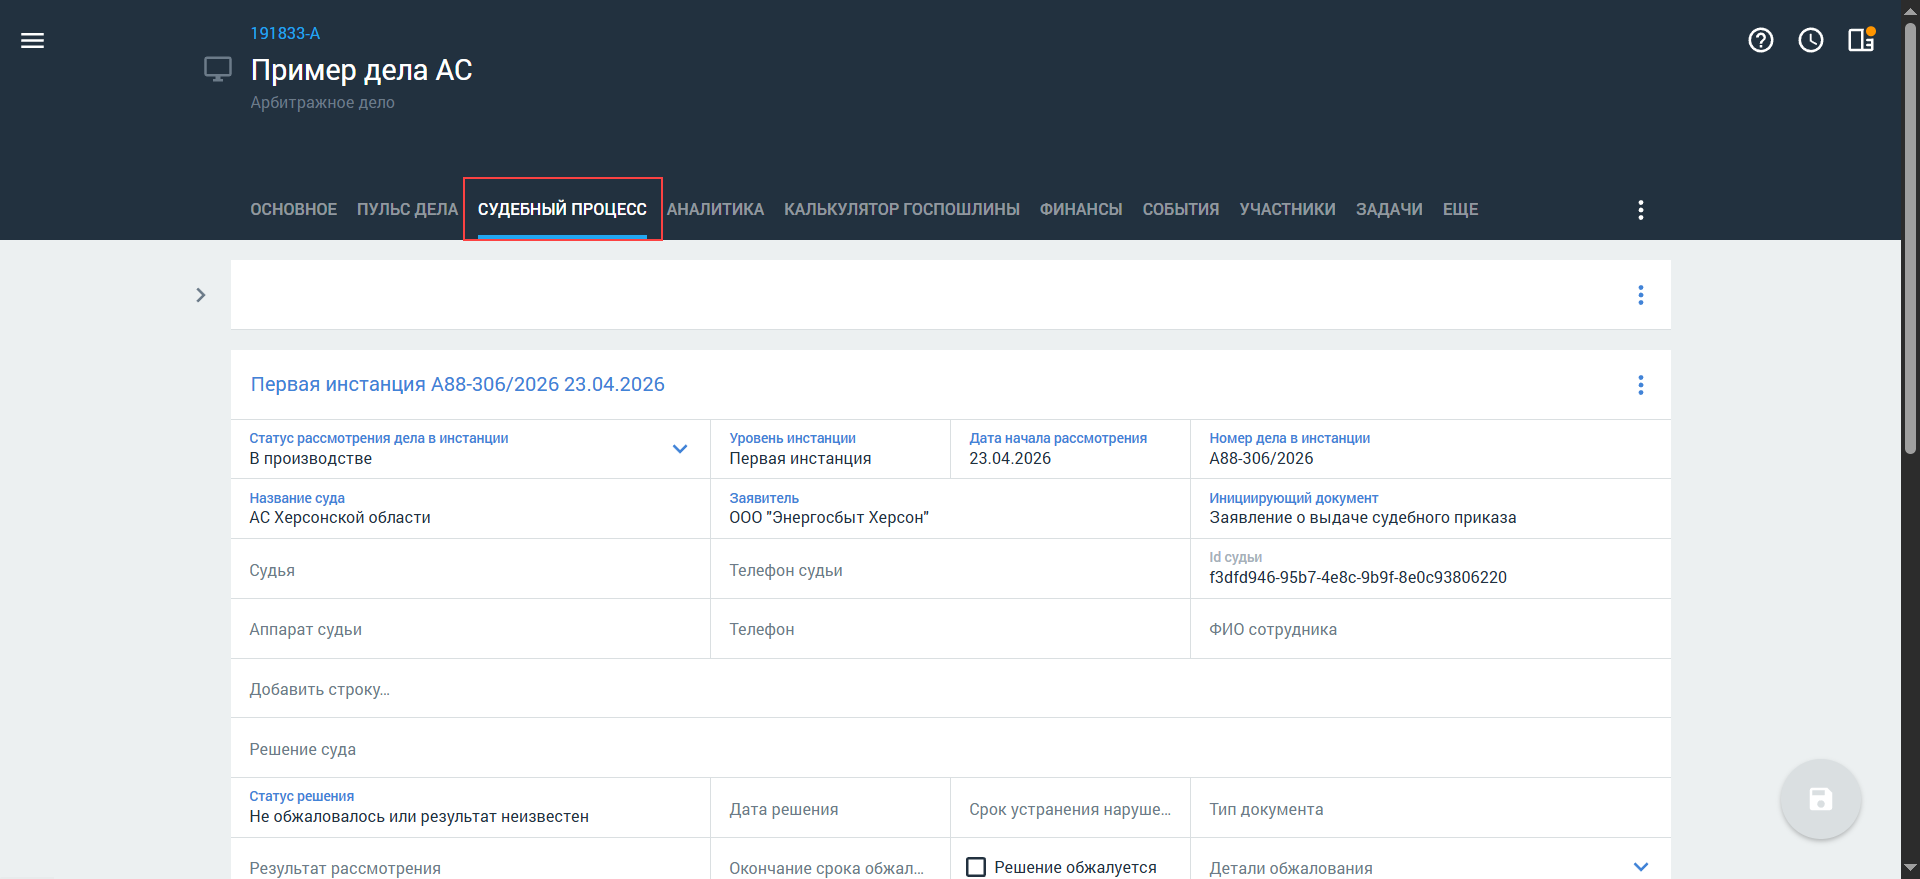Expand the Статус рассмотрения дела dropdown
The width and height of the screenshot is (1920, 879).
680,449
